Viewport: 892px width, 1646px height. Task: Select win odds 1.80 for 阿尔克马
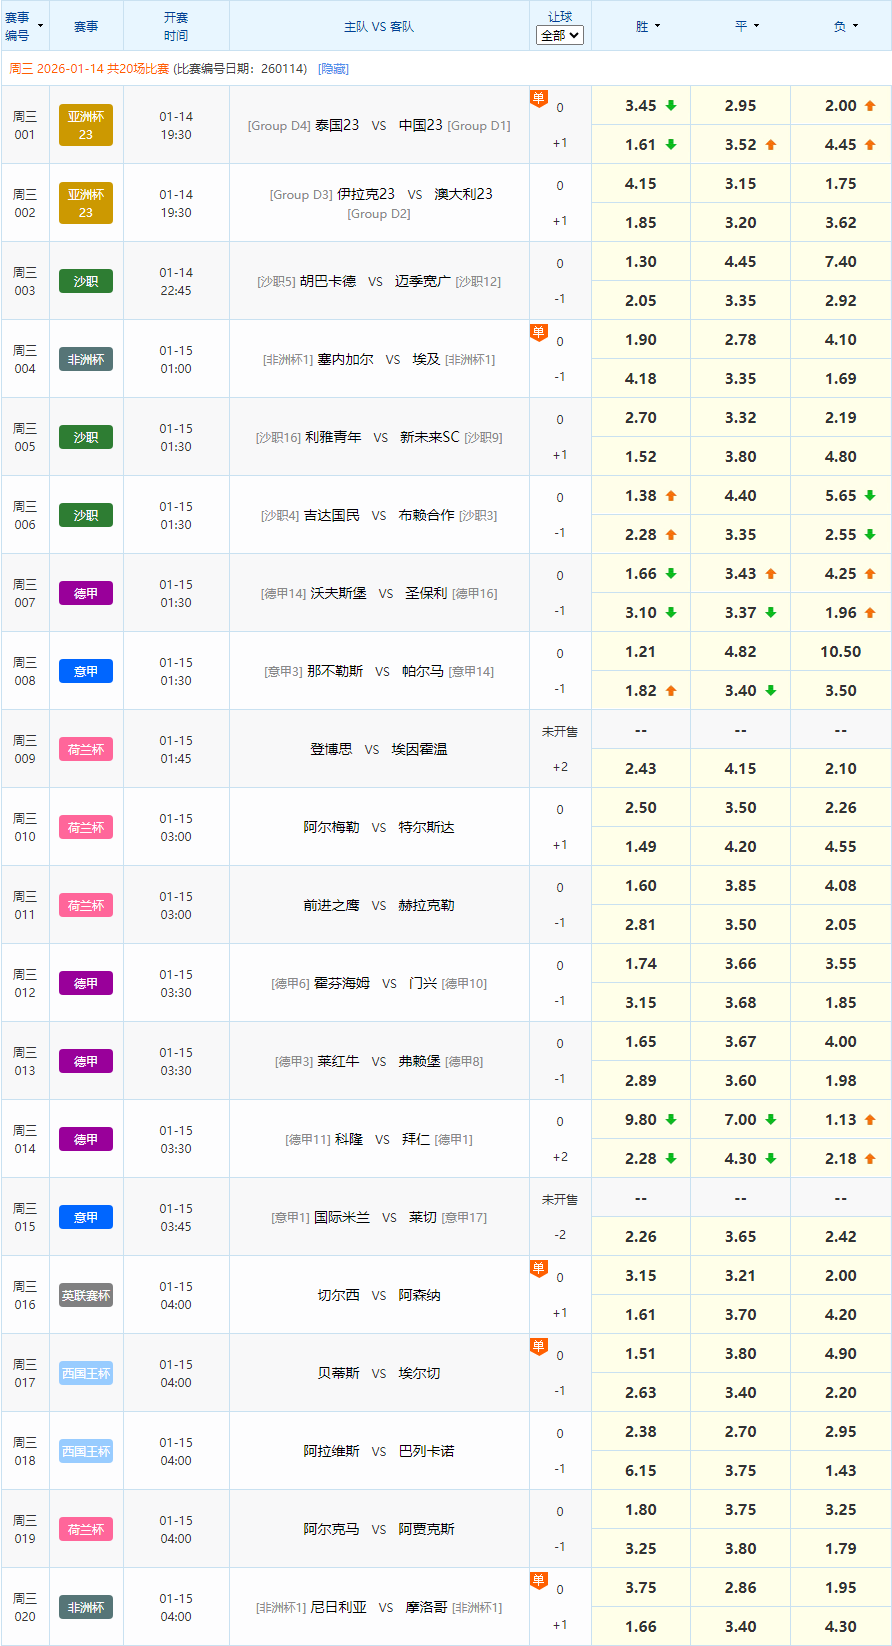click(641, 1509)
